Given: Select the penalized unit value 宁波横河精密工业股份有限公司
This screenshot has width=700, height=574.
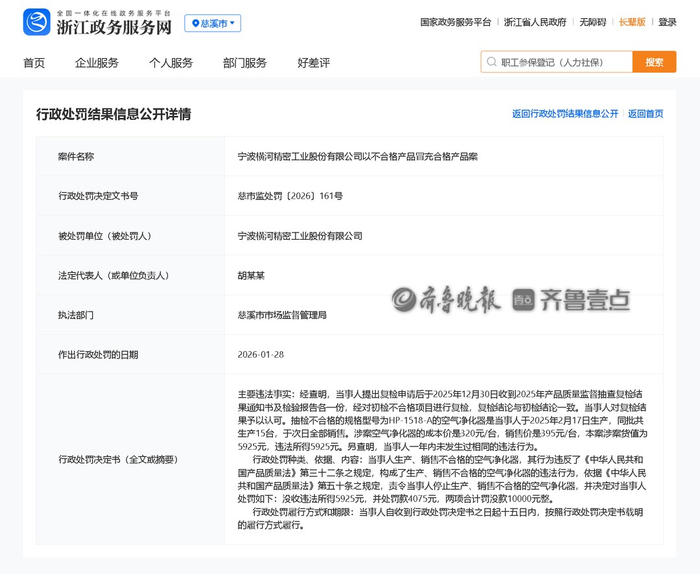Looking at the screenshot, I should click(x=300, y=236).
